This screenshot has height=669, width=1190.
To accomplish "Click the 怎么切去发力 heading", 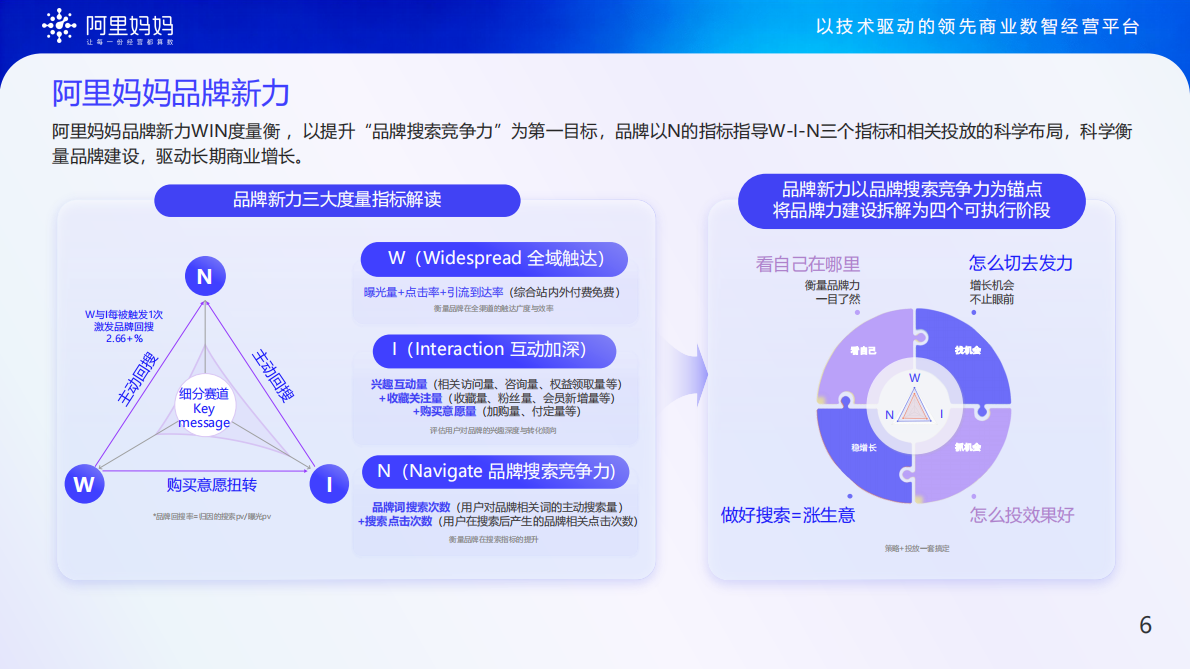I will 1020,263.
